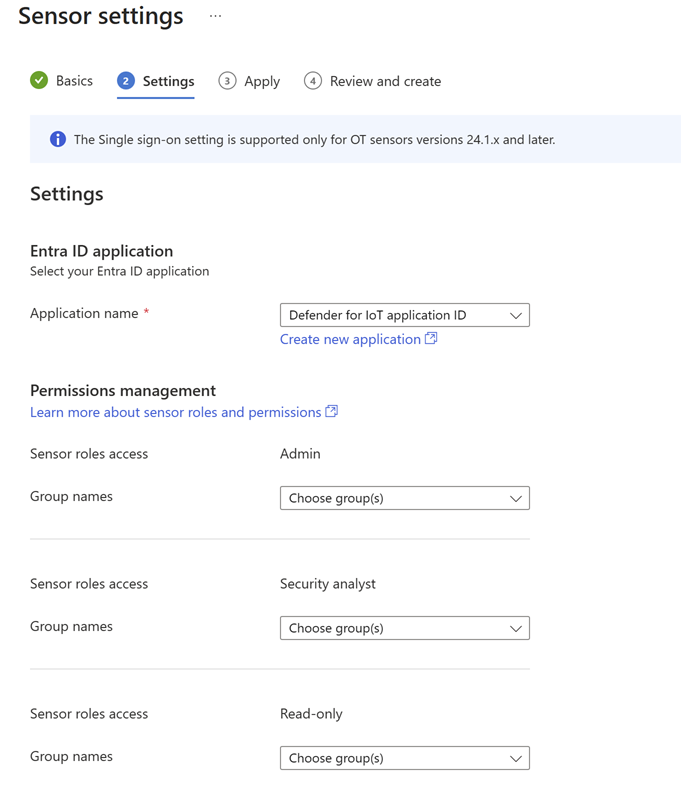The image size is (681, 797).
Task: Click external link icon after sensor roles link
Action: pos(331,411)
